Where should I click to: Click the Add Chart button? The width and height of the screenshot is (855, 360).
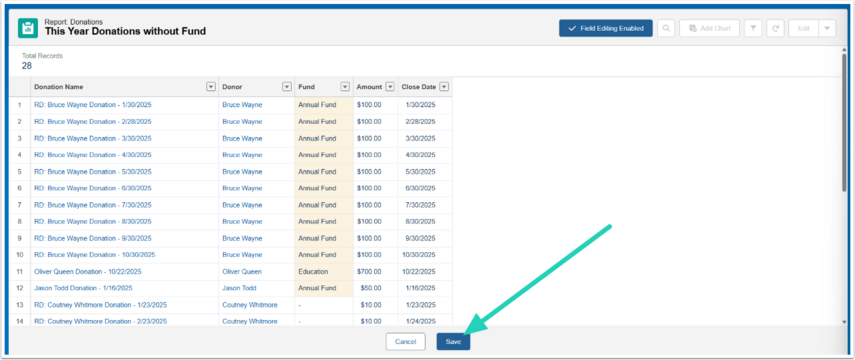click(x=709, y=28)
